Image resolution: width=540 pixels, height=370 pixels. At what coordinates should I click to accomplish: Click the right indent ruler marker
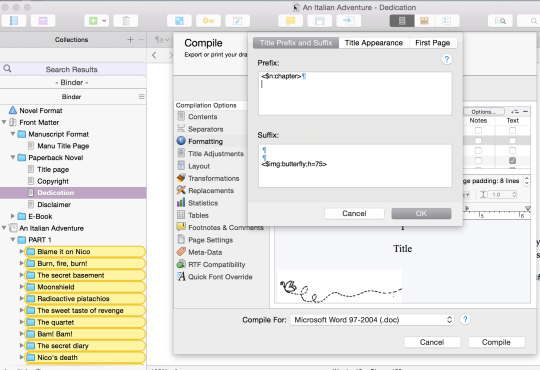(528, 208)
